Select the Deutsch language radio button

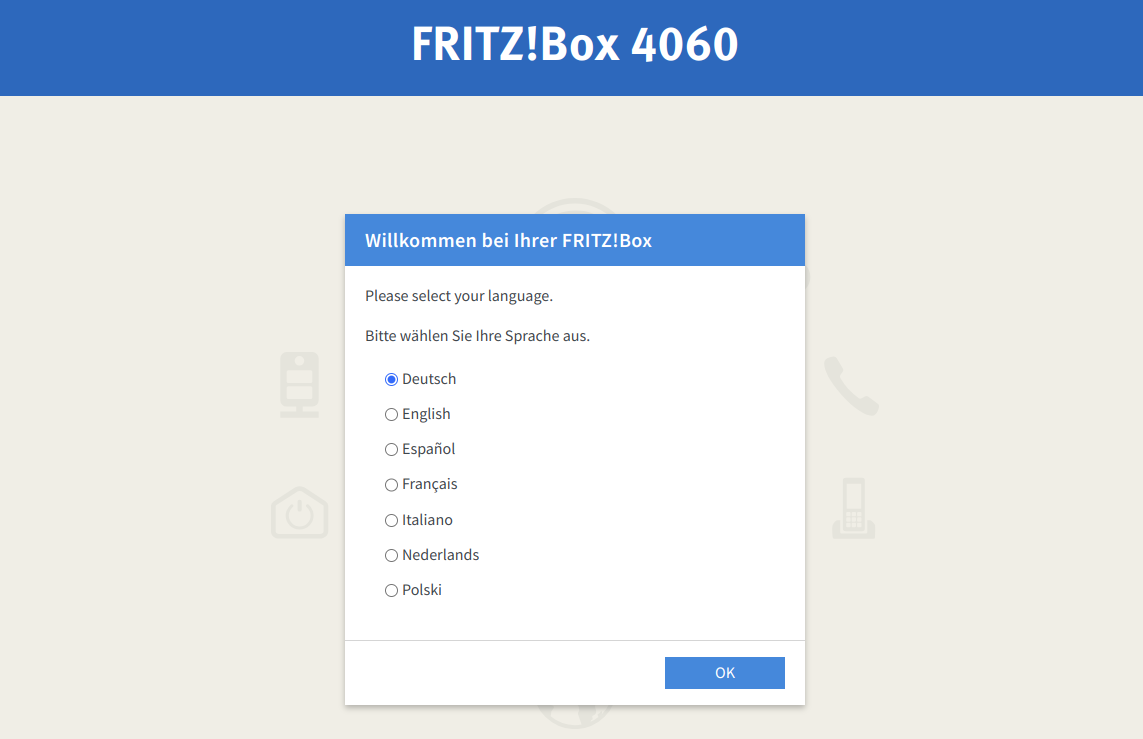coord(391,379)
